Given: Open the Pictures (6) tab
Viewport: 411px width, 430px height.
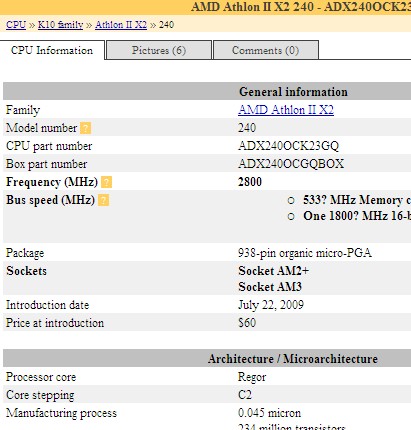Looking at the screenshot, I should click(x=159, y=50).
